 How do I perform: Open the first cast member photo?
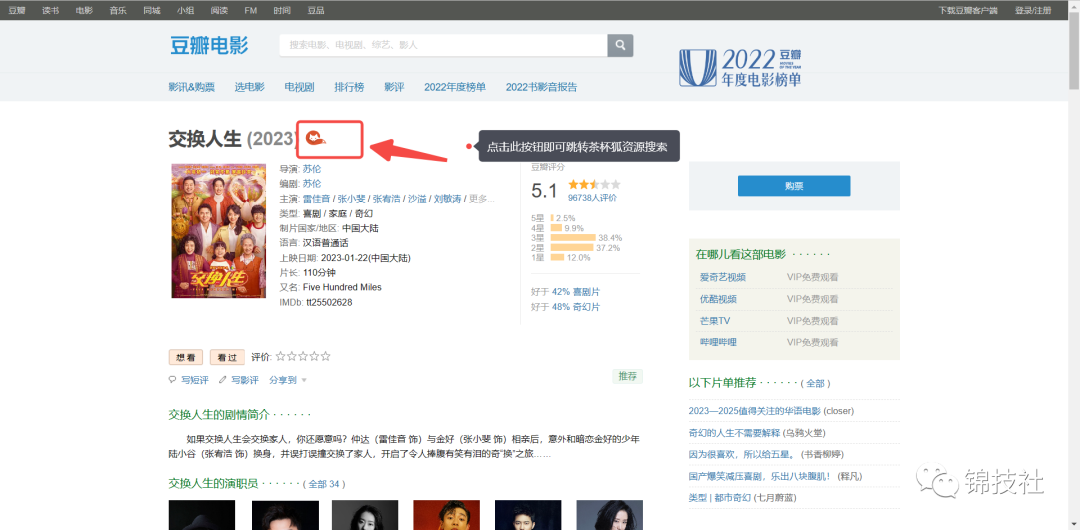[202, 515]
